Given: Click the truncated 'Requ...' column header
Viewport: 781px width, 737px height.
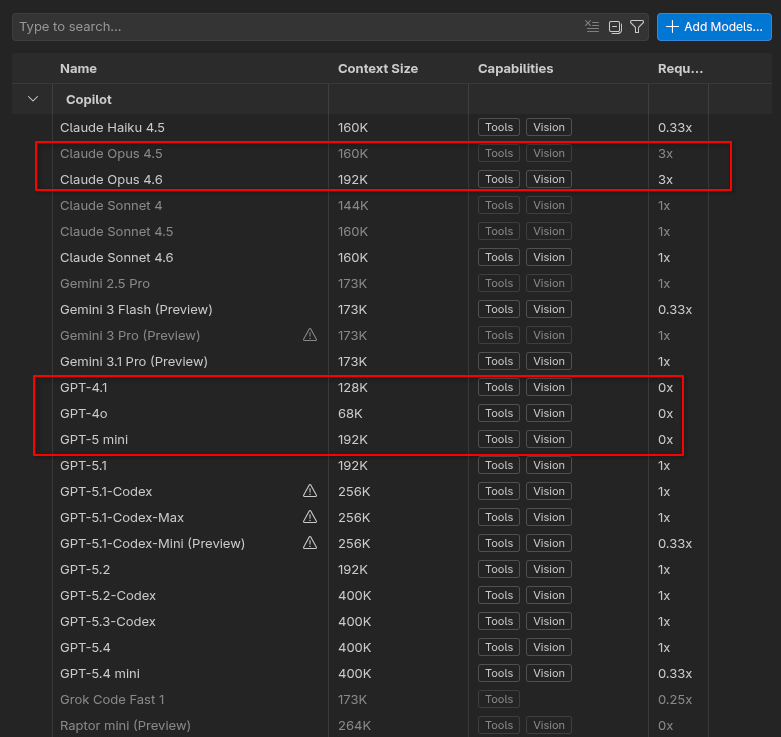Looking at the screenshot, I should pos(680,69).
